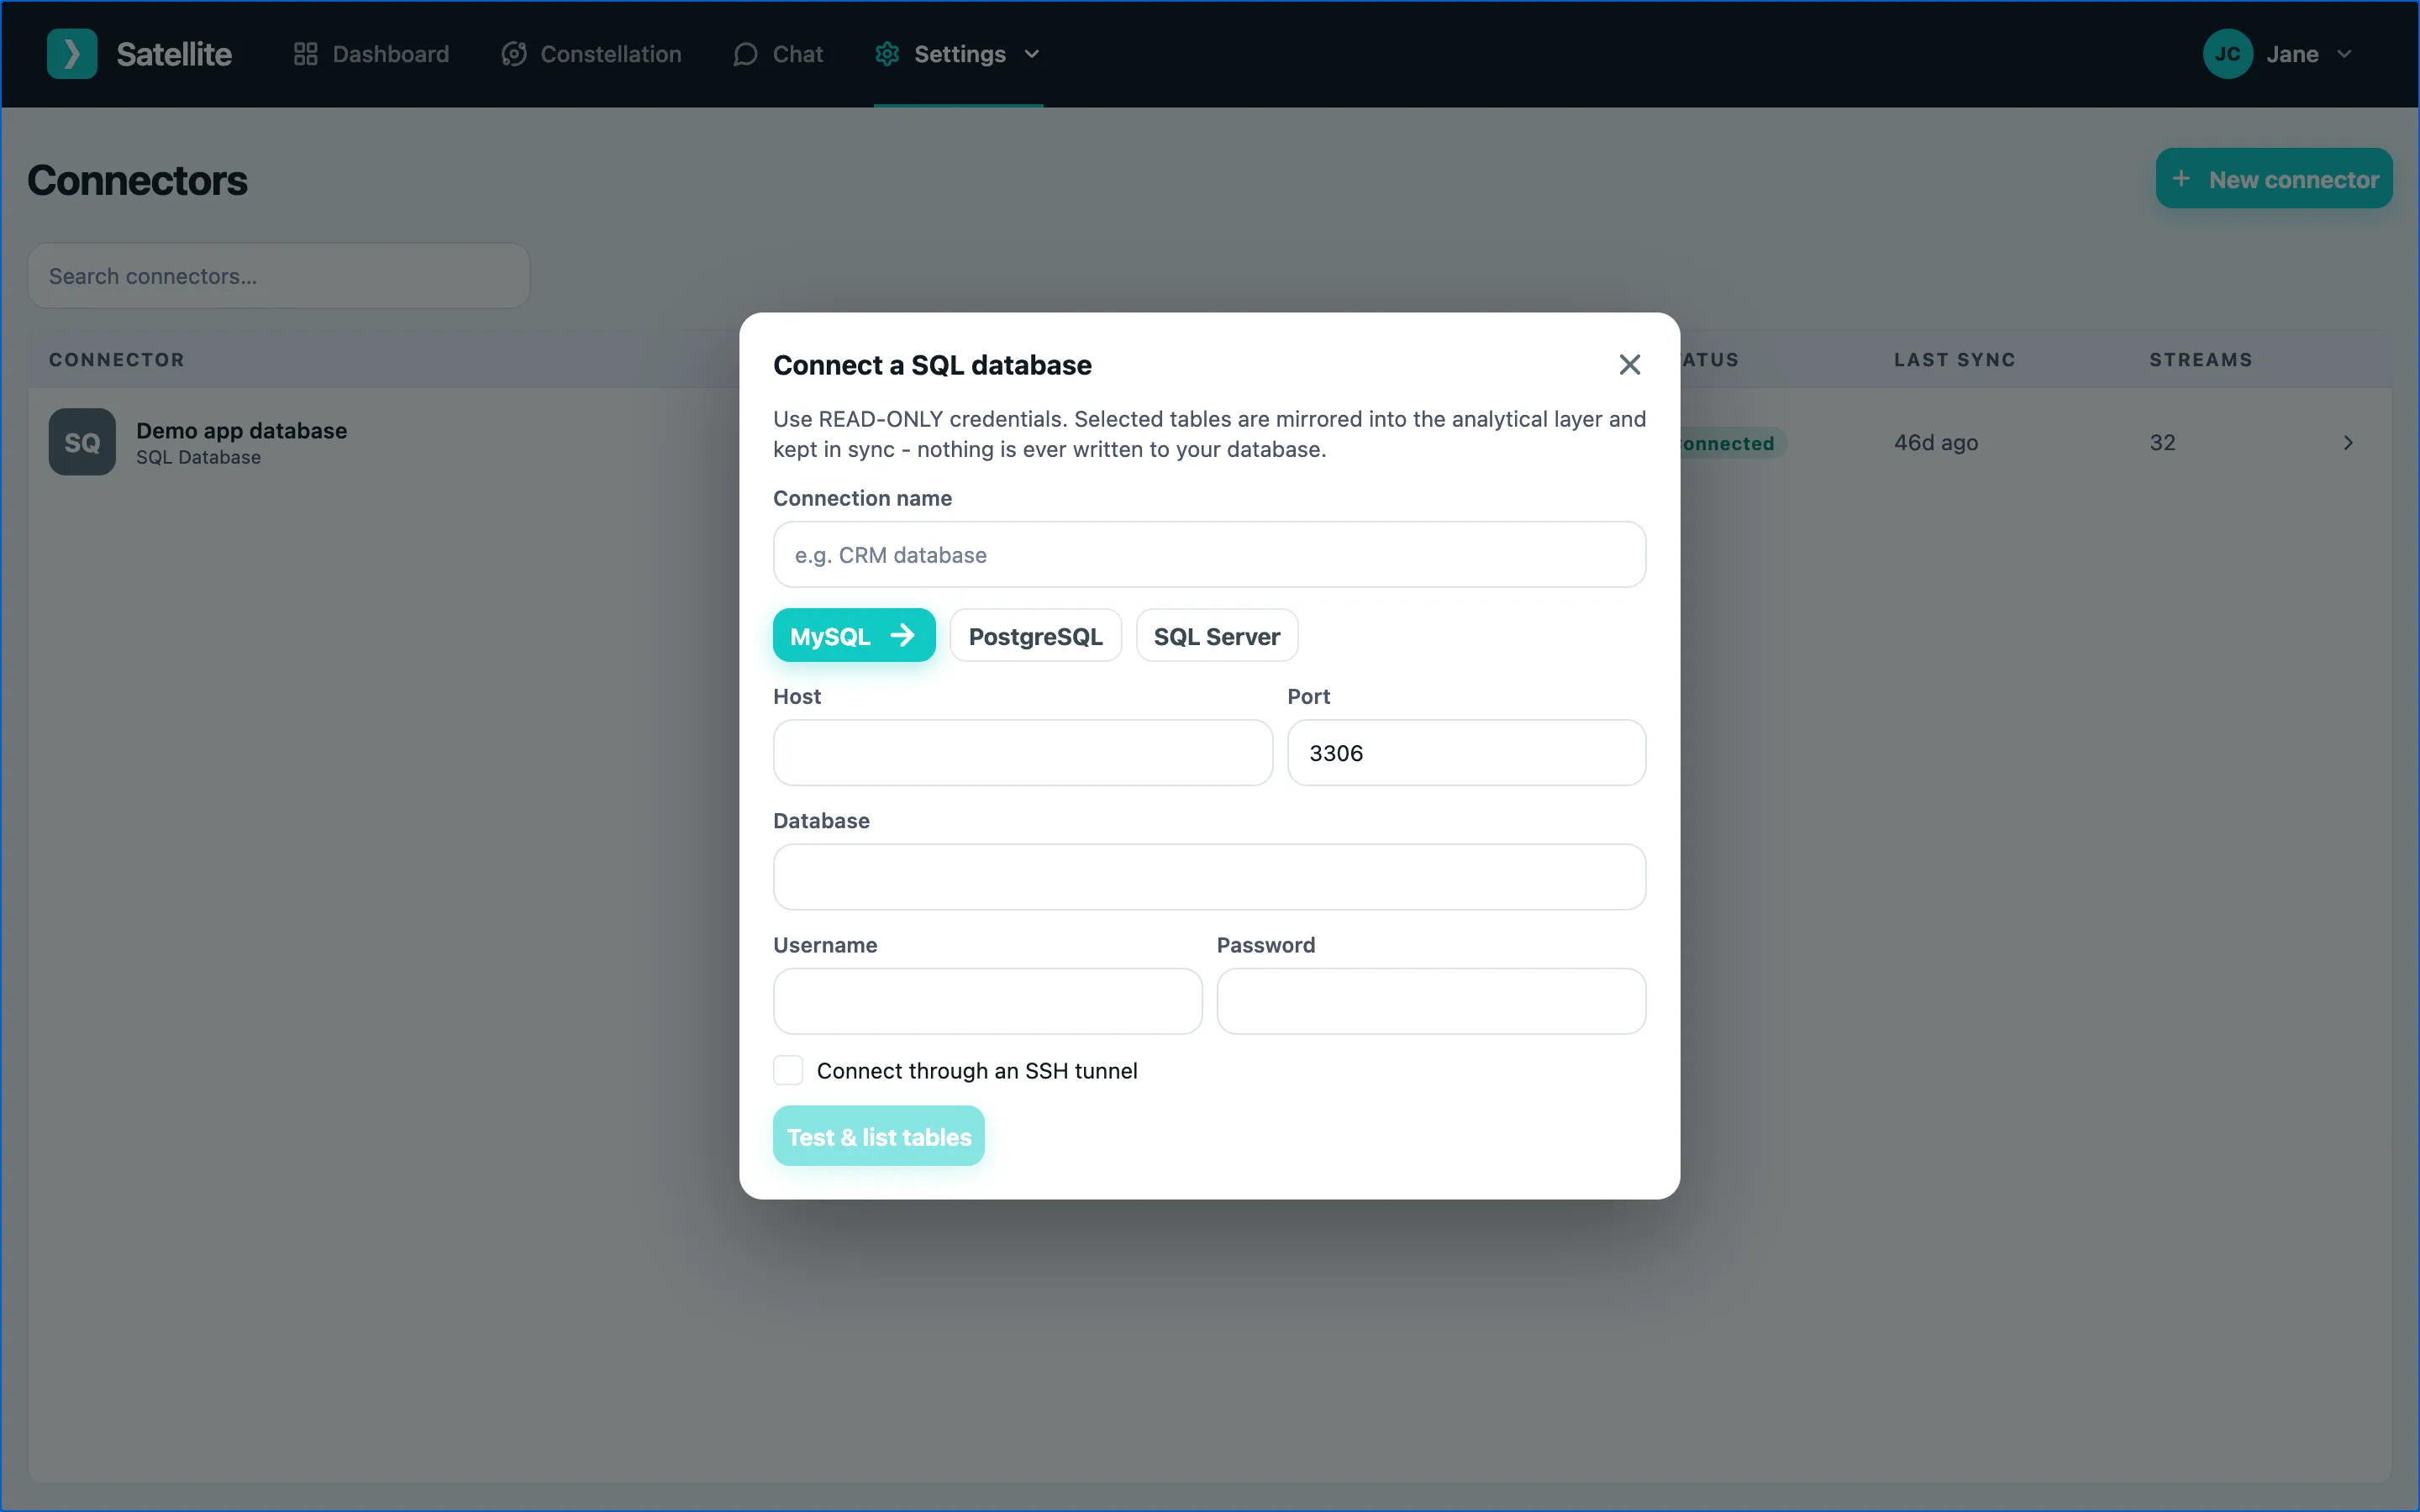The width and height of the screenshot is (2420, 1512).
Task: Click the Connect through an SSH tunnel label
Action: coord(977,1071)
